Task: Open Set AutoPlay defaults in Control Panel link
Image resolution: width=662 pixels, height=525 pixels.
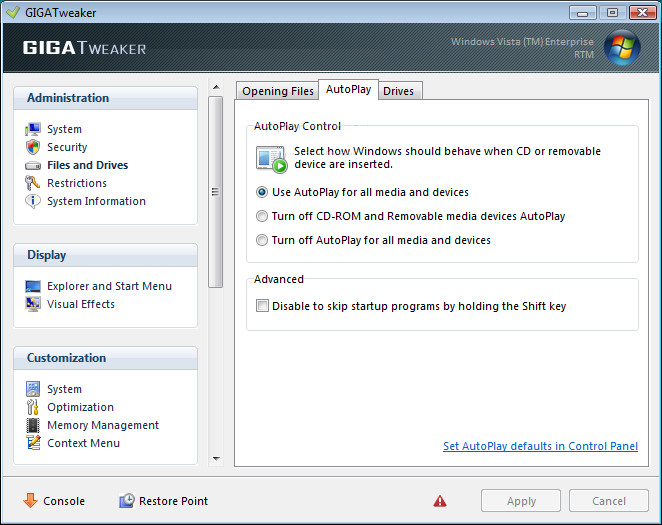Action: coord(540,446)
